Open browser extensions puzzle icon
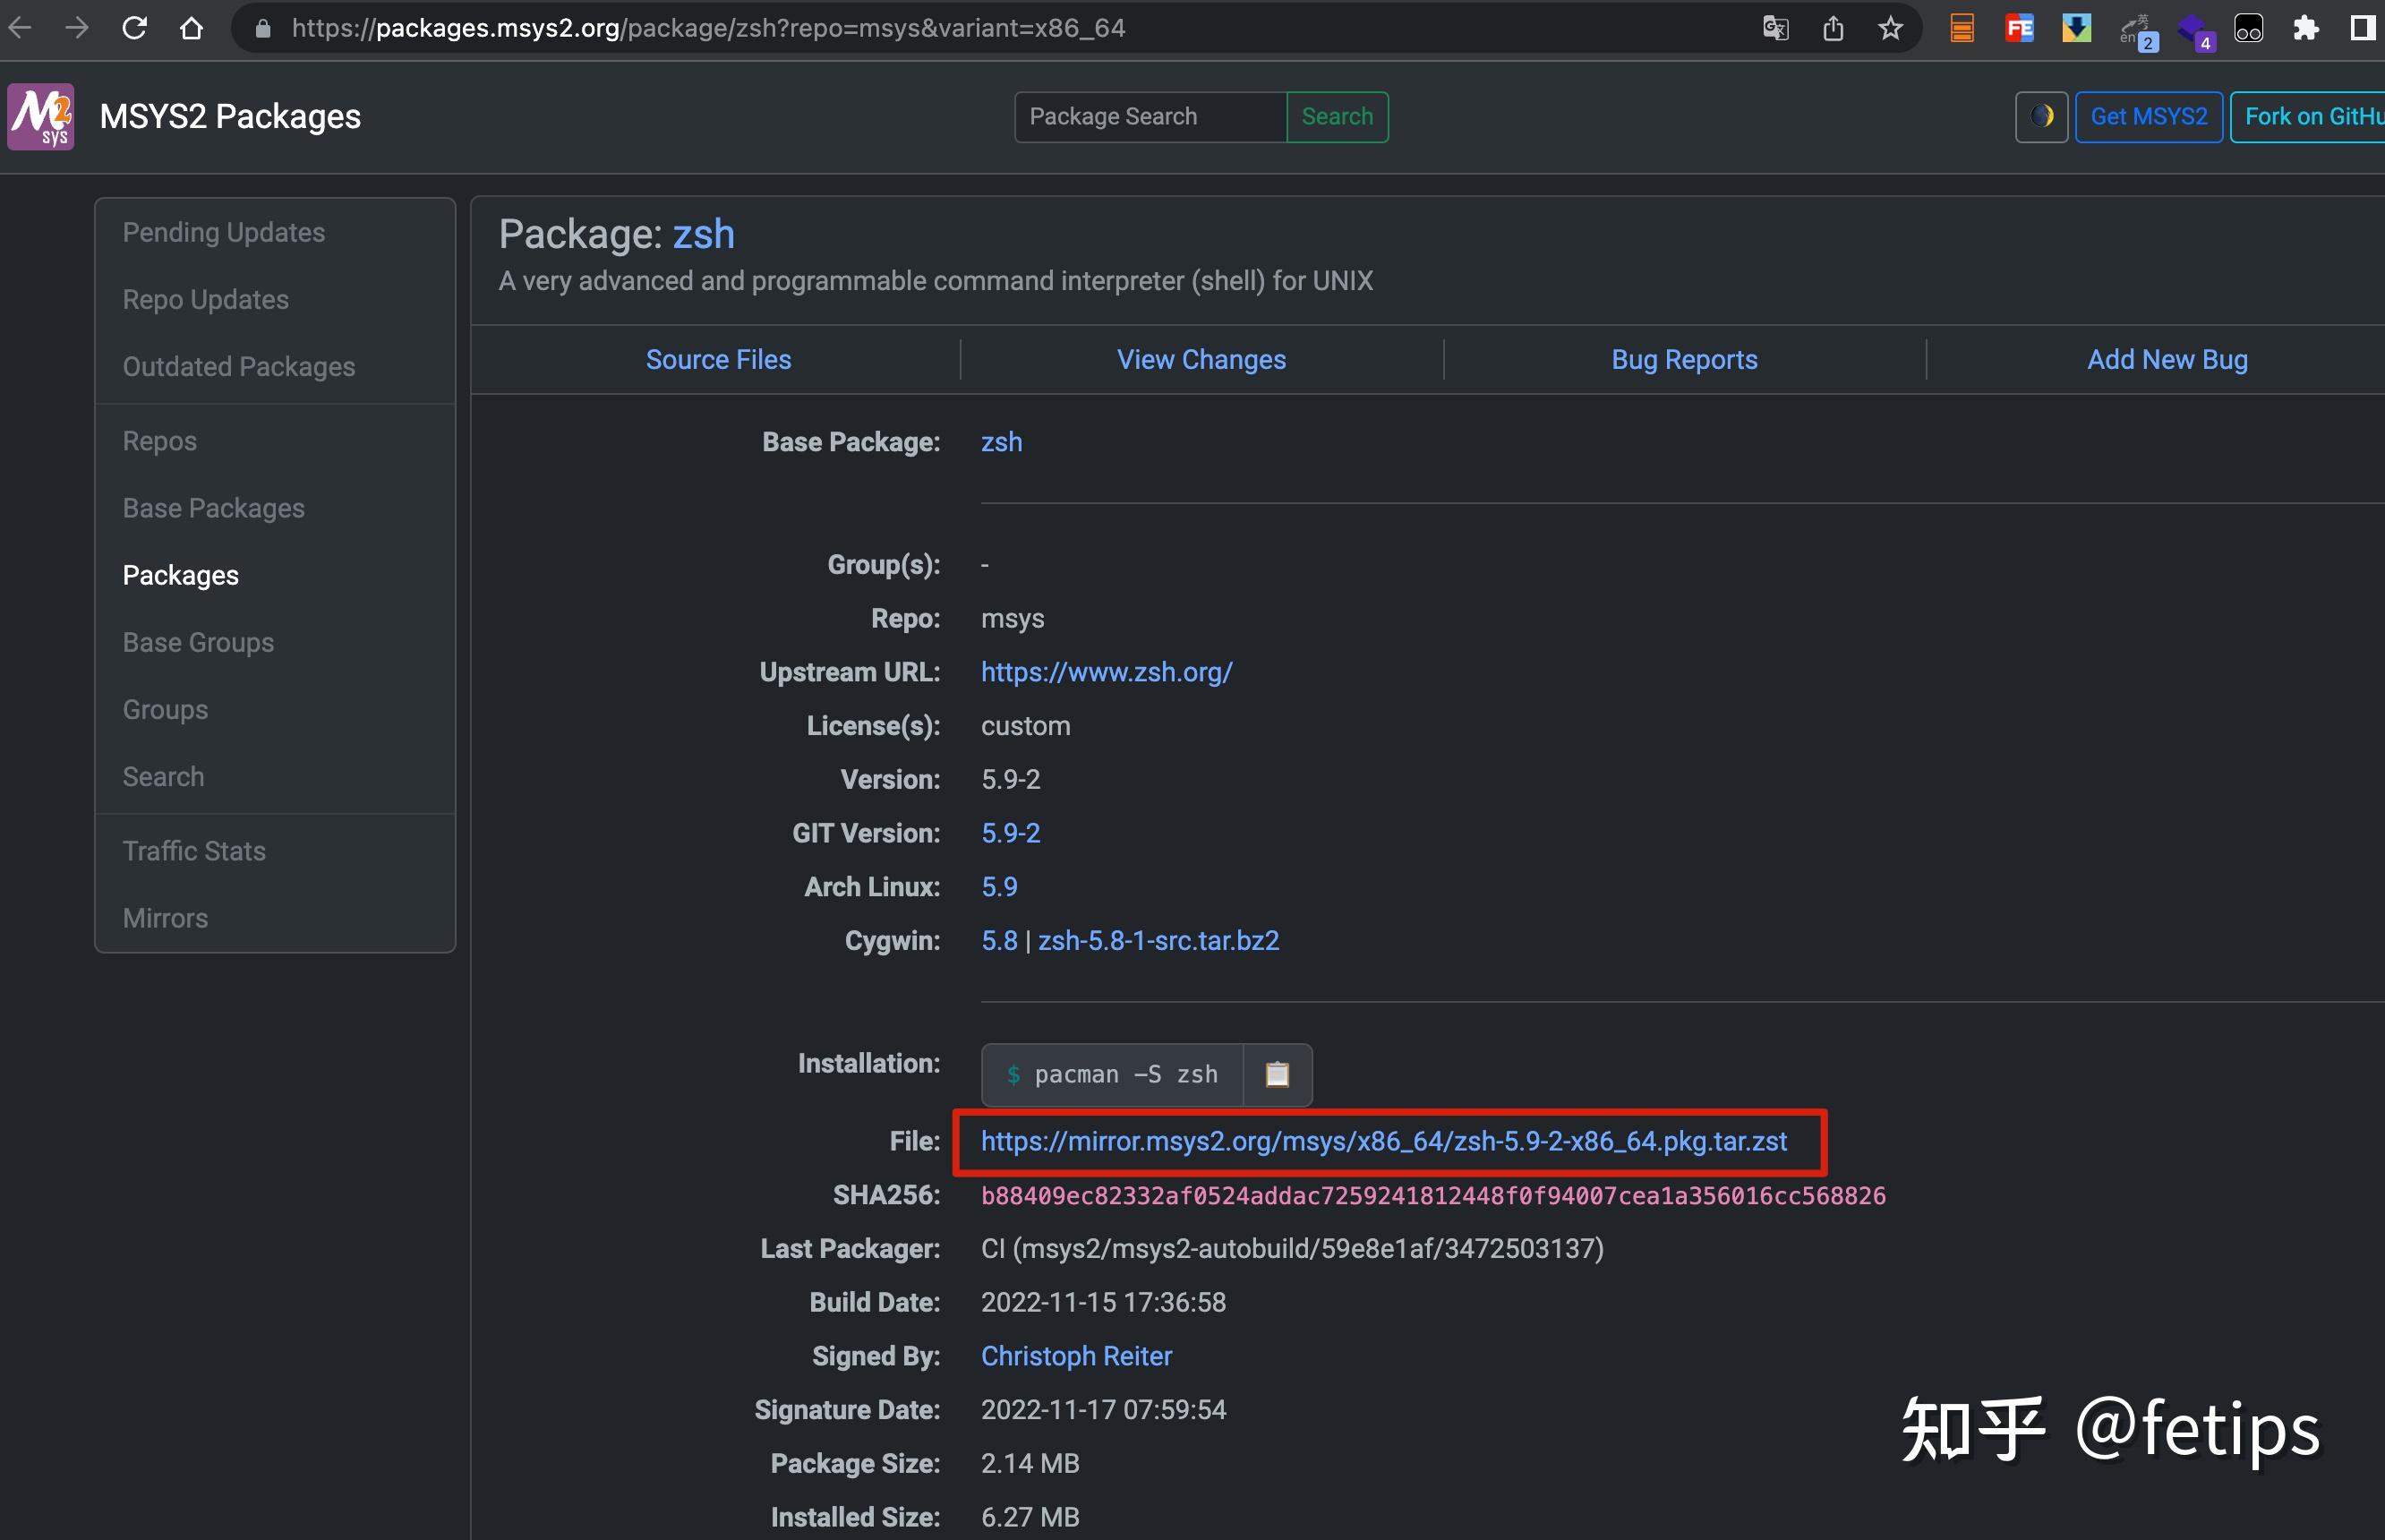Image resolution: width=2385 pixels, height=1540 pixels. (2306, 28)
